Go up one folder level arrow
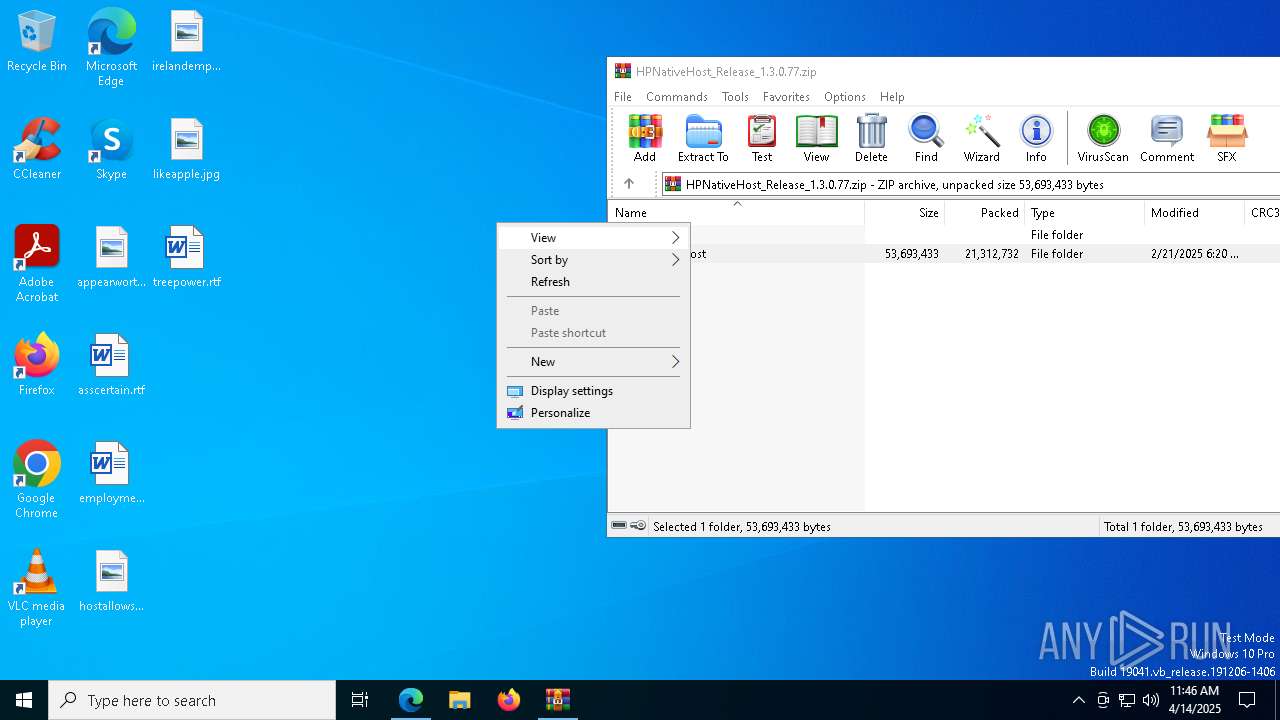Image resolution: width=1280 pixels, height=720 pixels. click(x=629, y=184)
